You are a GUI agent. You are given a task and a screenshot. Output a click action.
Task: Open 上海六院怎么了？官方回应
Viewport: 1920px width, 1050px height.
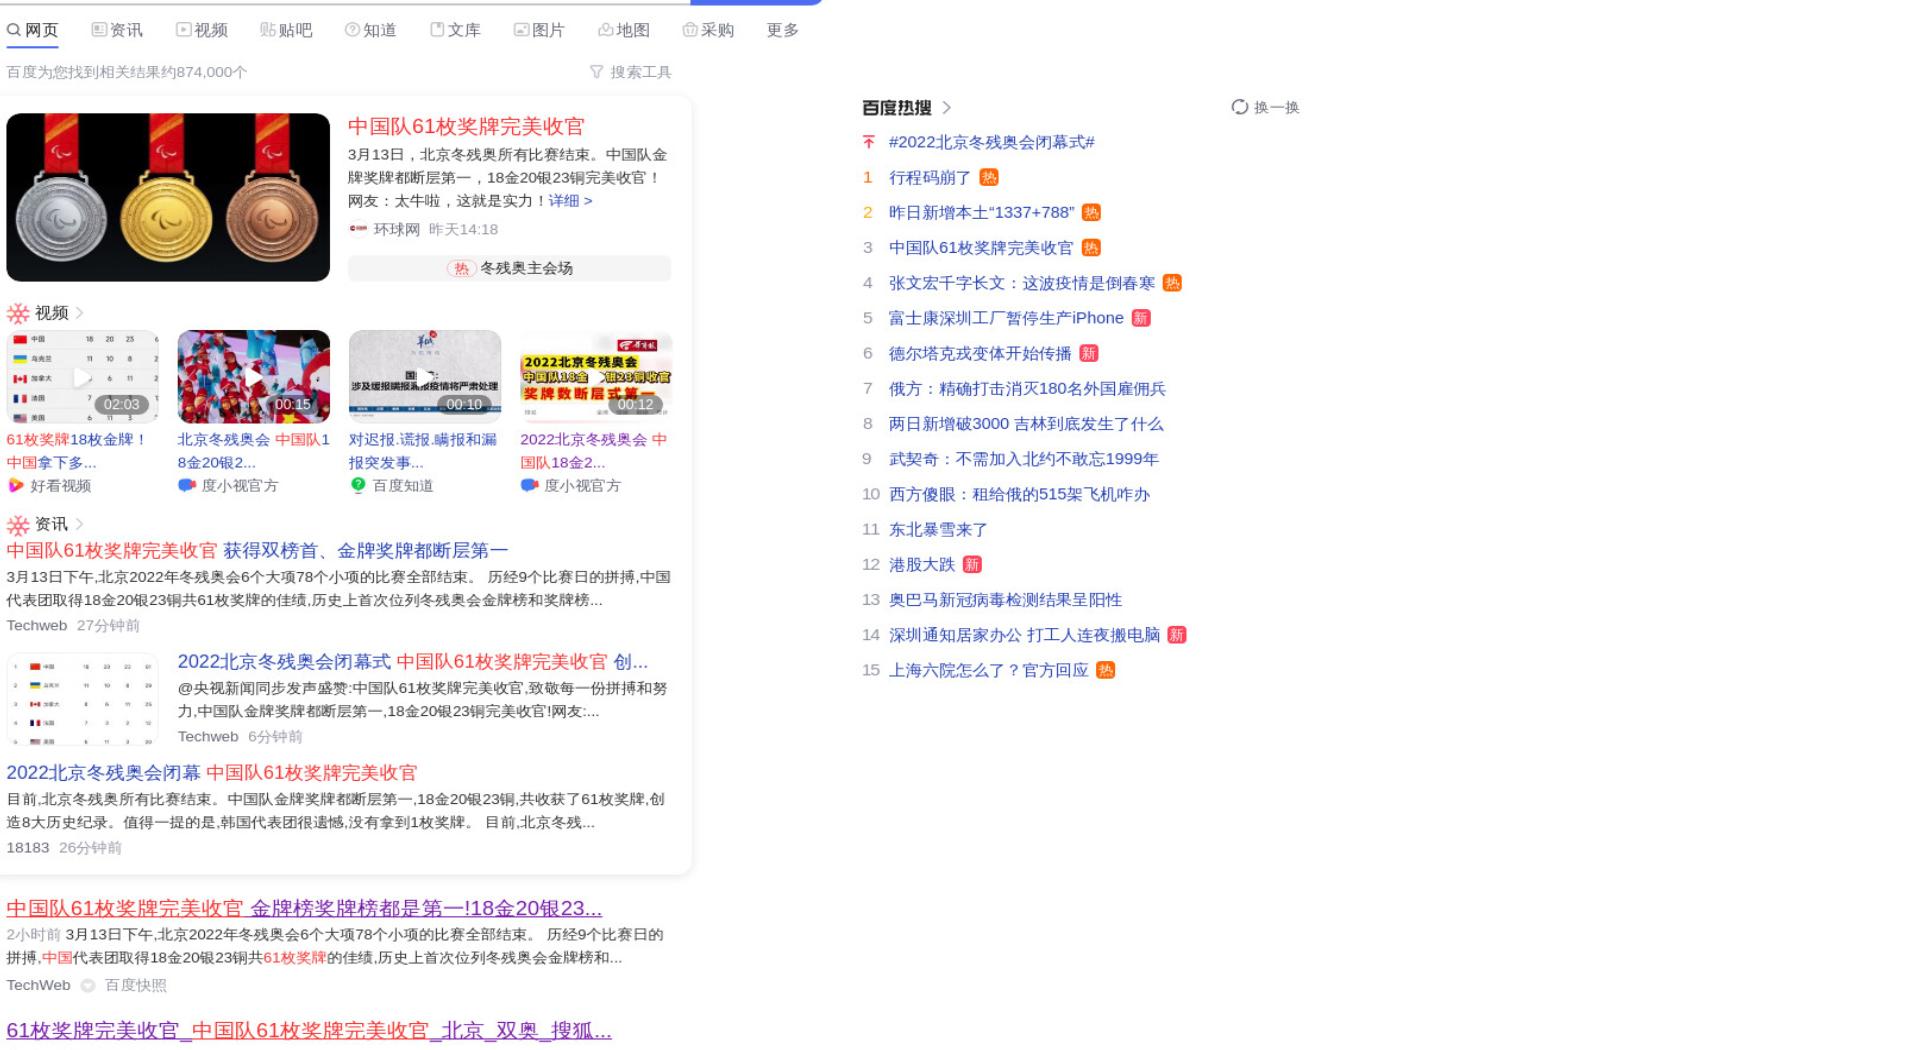click(989, 670)
